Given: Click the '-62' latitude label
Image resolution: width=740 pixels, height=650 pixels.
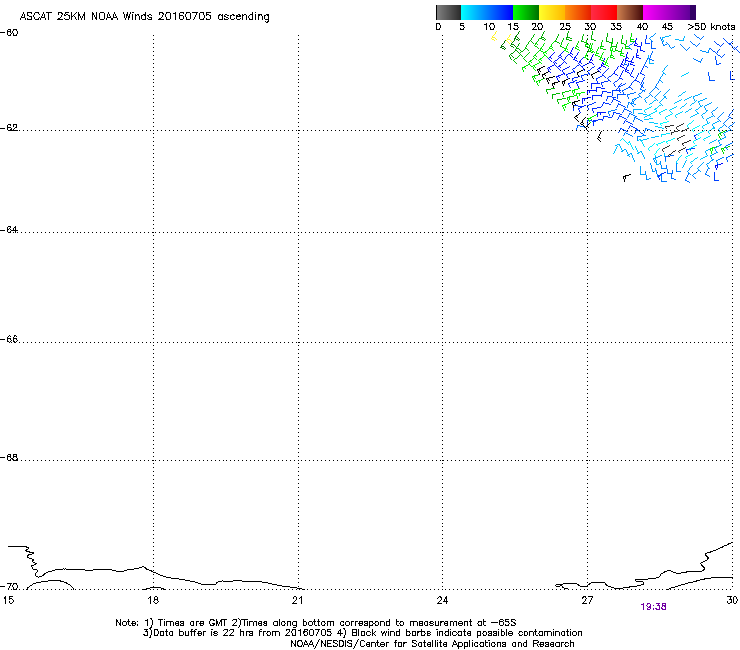Looking at the screenshot, I should (x=9, y=128).
